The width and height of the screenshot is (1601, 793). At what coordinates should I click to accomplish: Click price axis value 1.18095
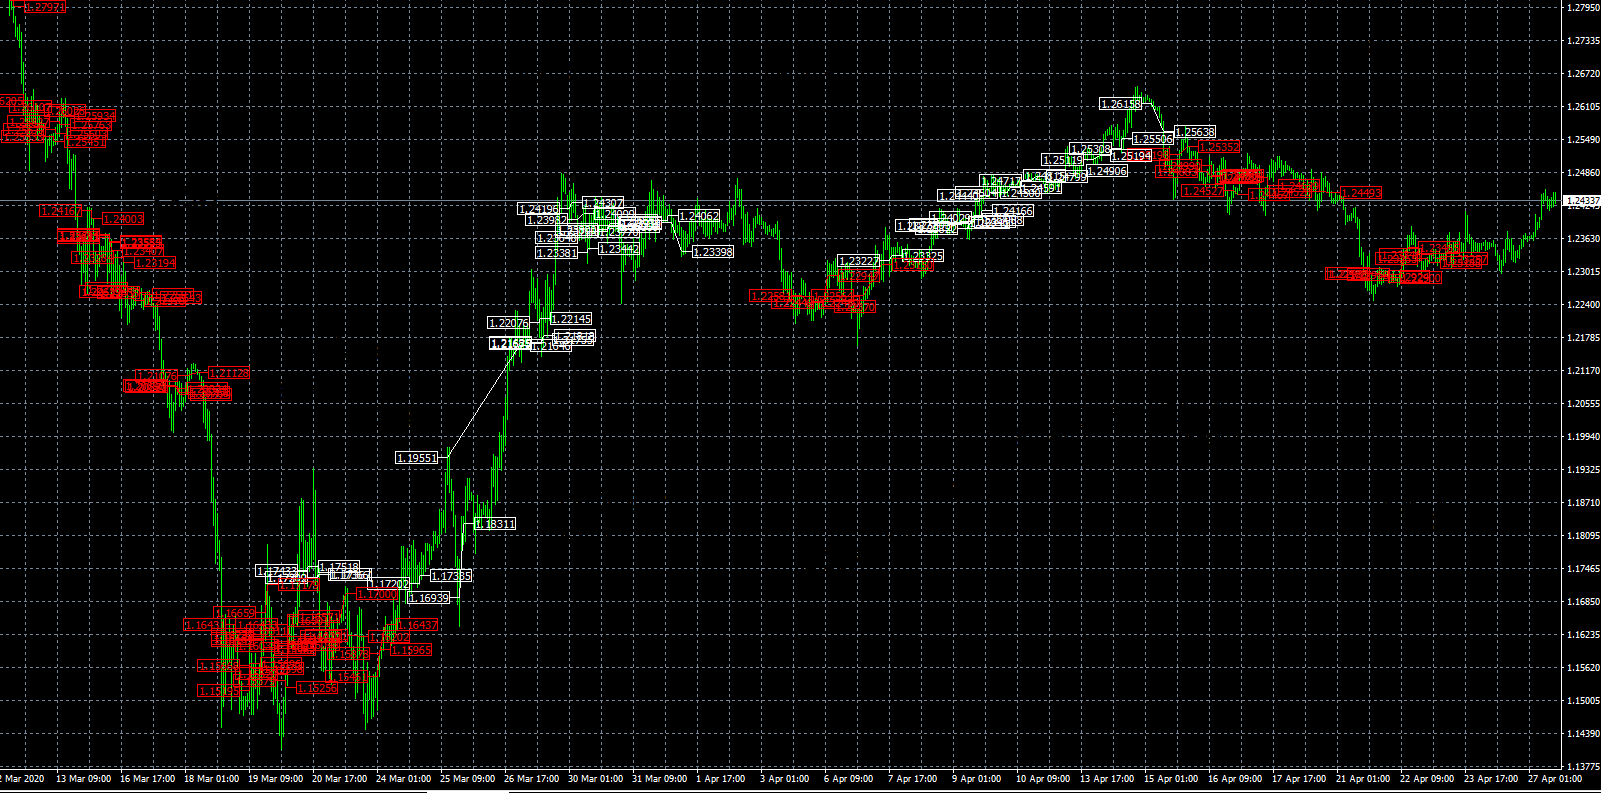[x=1583, y=536]
